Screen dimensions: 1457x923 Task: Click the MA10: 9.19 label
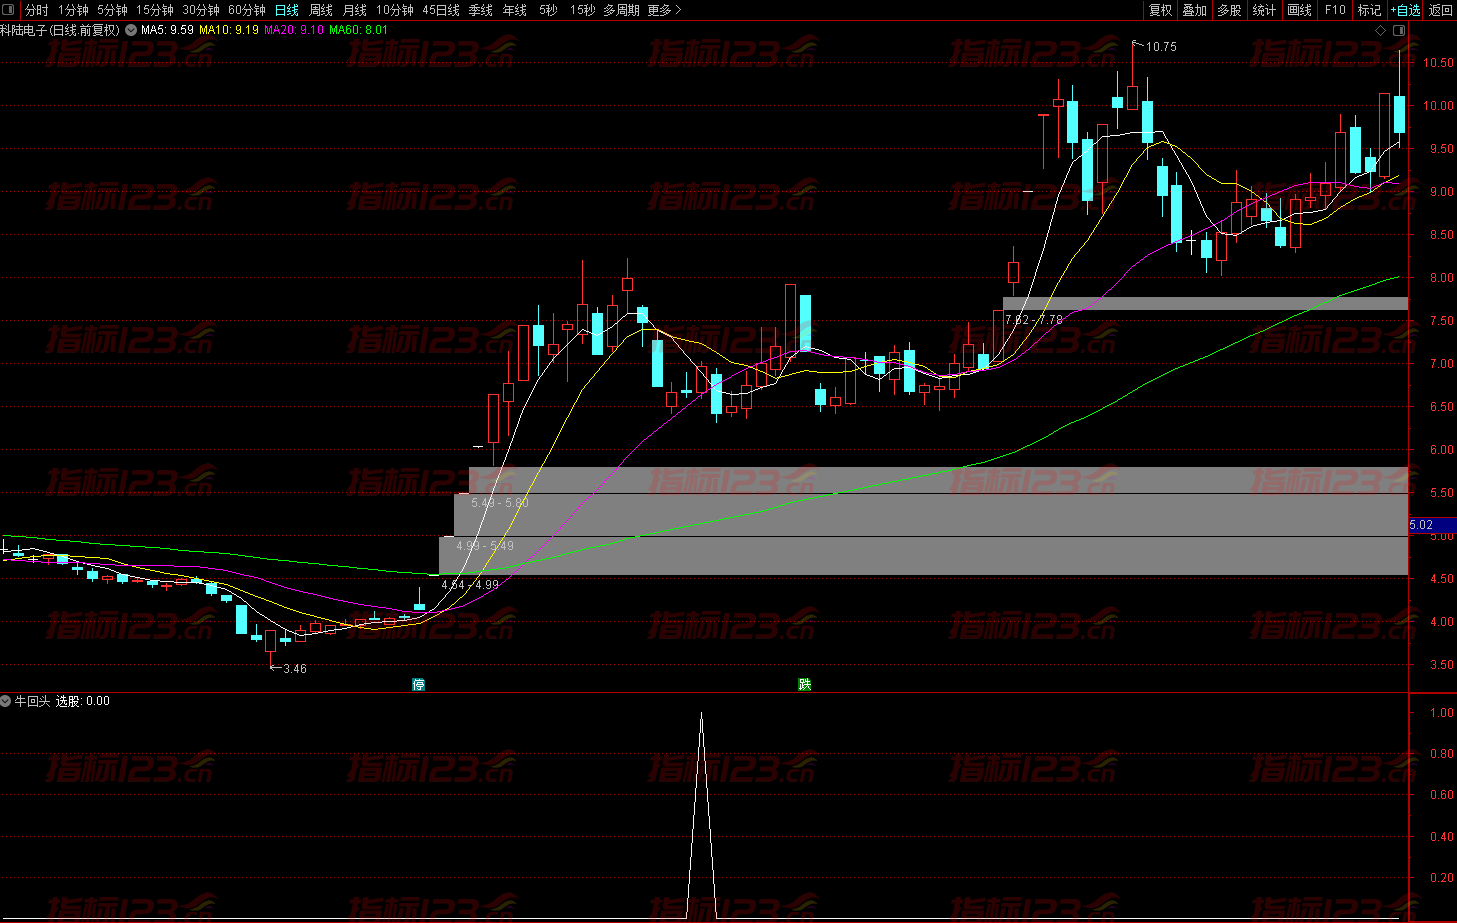pos(228,30)
